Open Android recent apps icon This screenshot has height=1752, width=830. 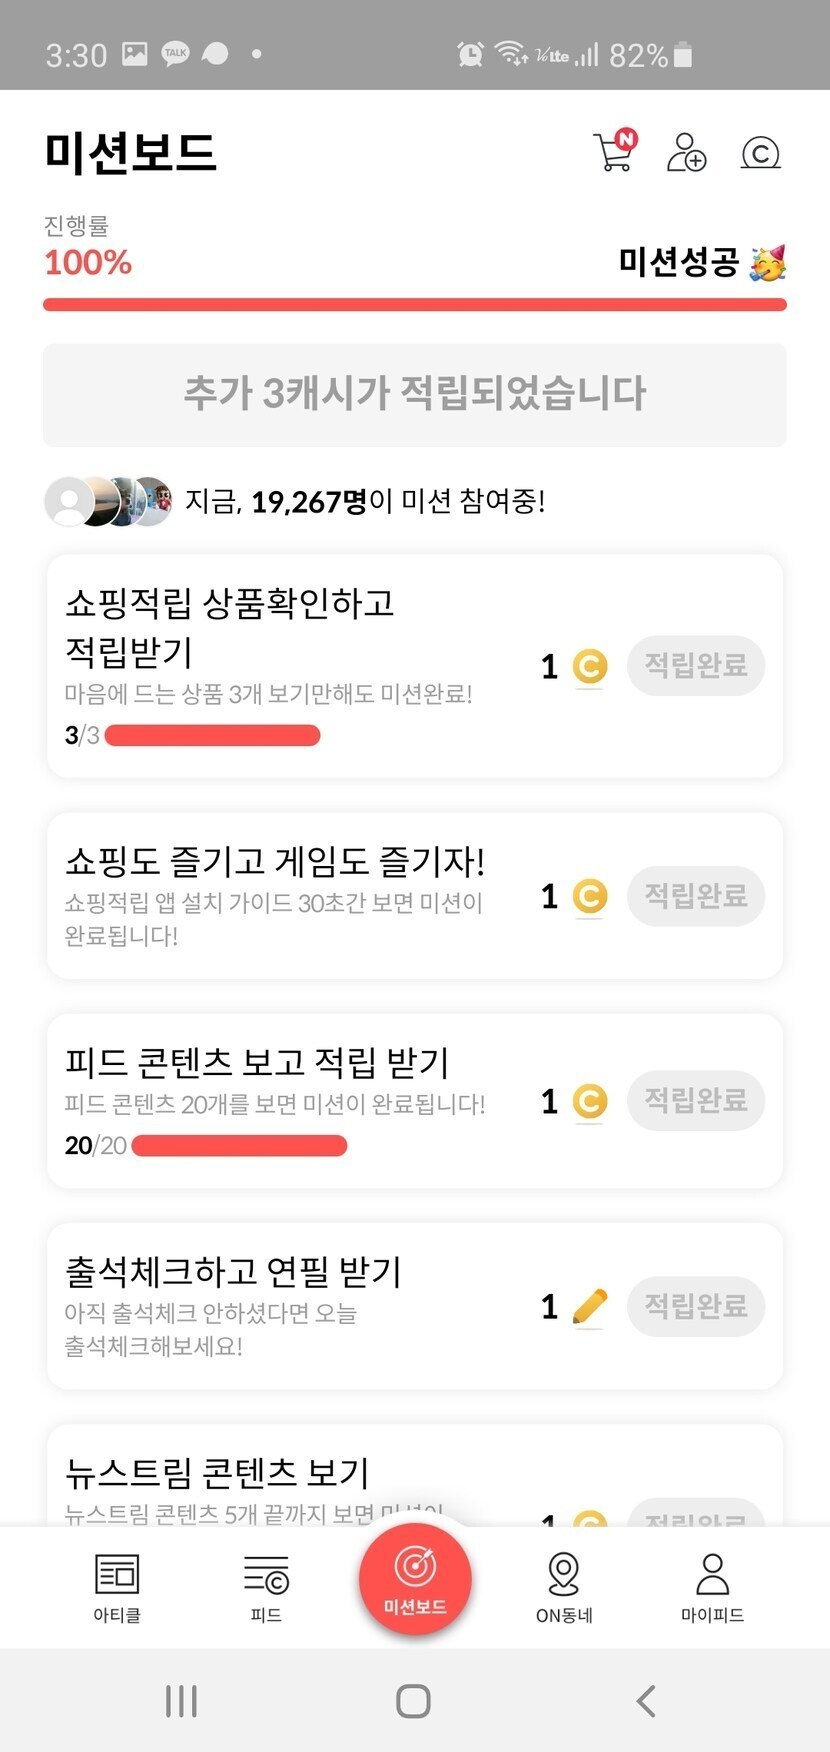181,1700
